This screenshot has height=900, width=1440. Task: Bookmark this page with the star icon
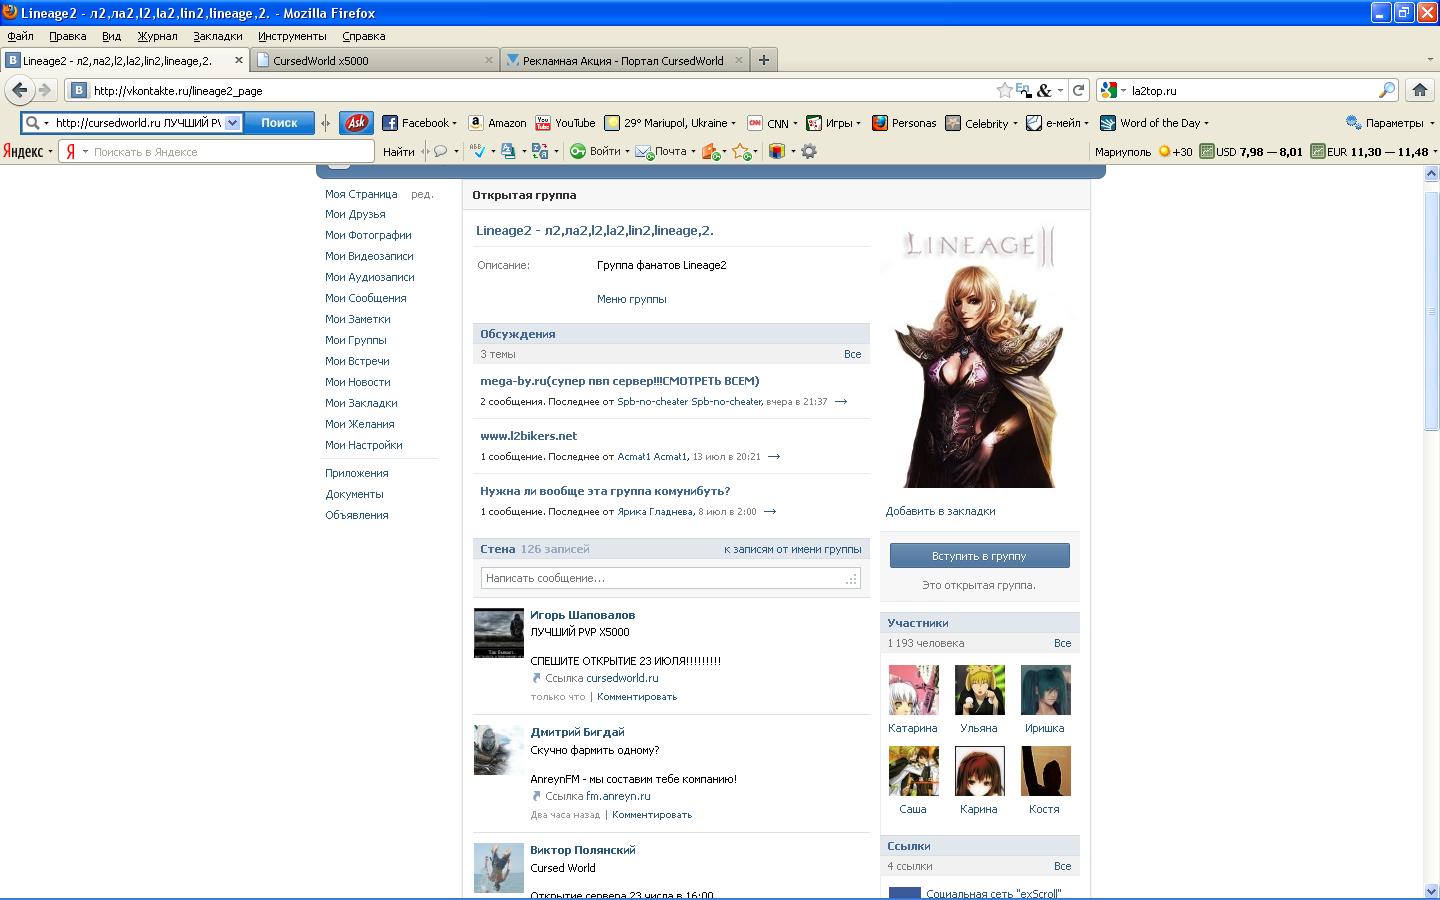pyautogui.click(x=1004, y=90)
